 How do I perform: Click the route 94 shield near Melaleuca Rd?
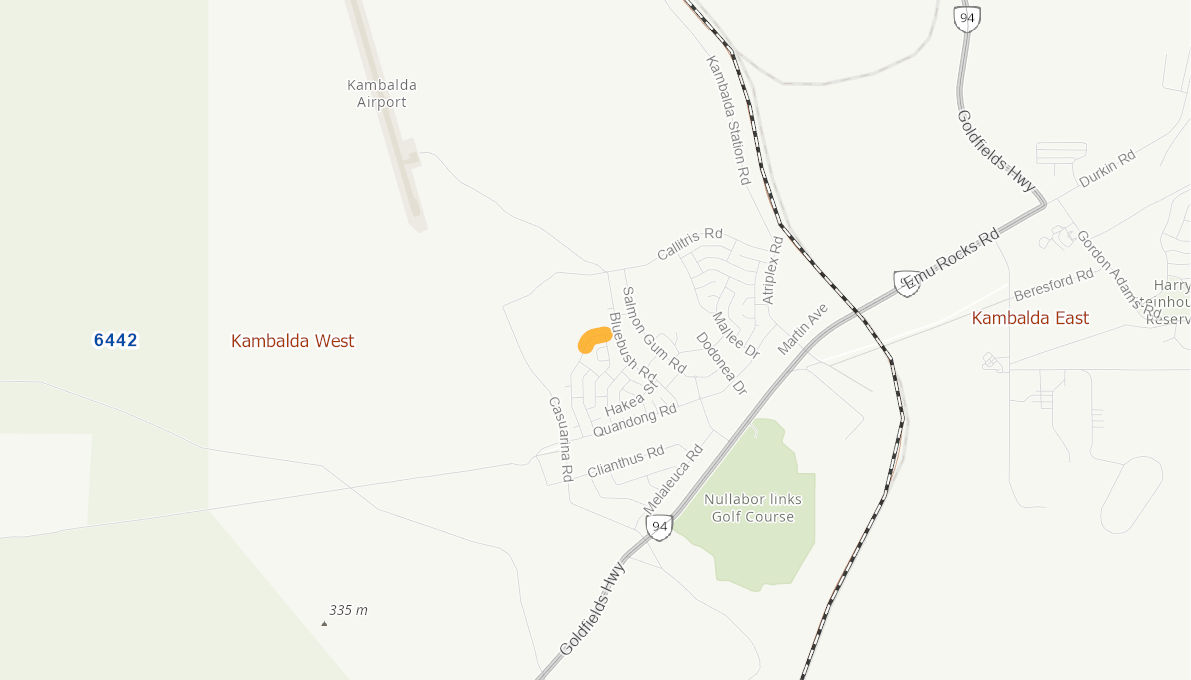659,527
